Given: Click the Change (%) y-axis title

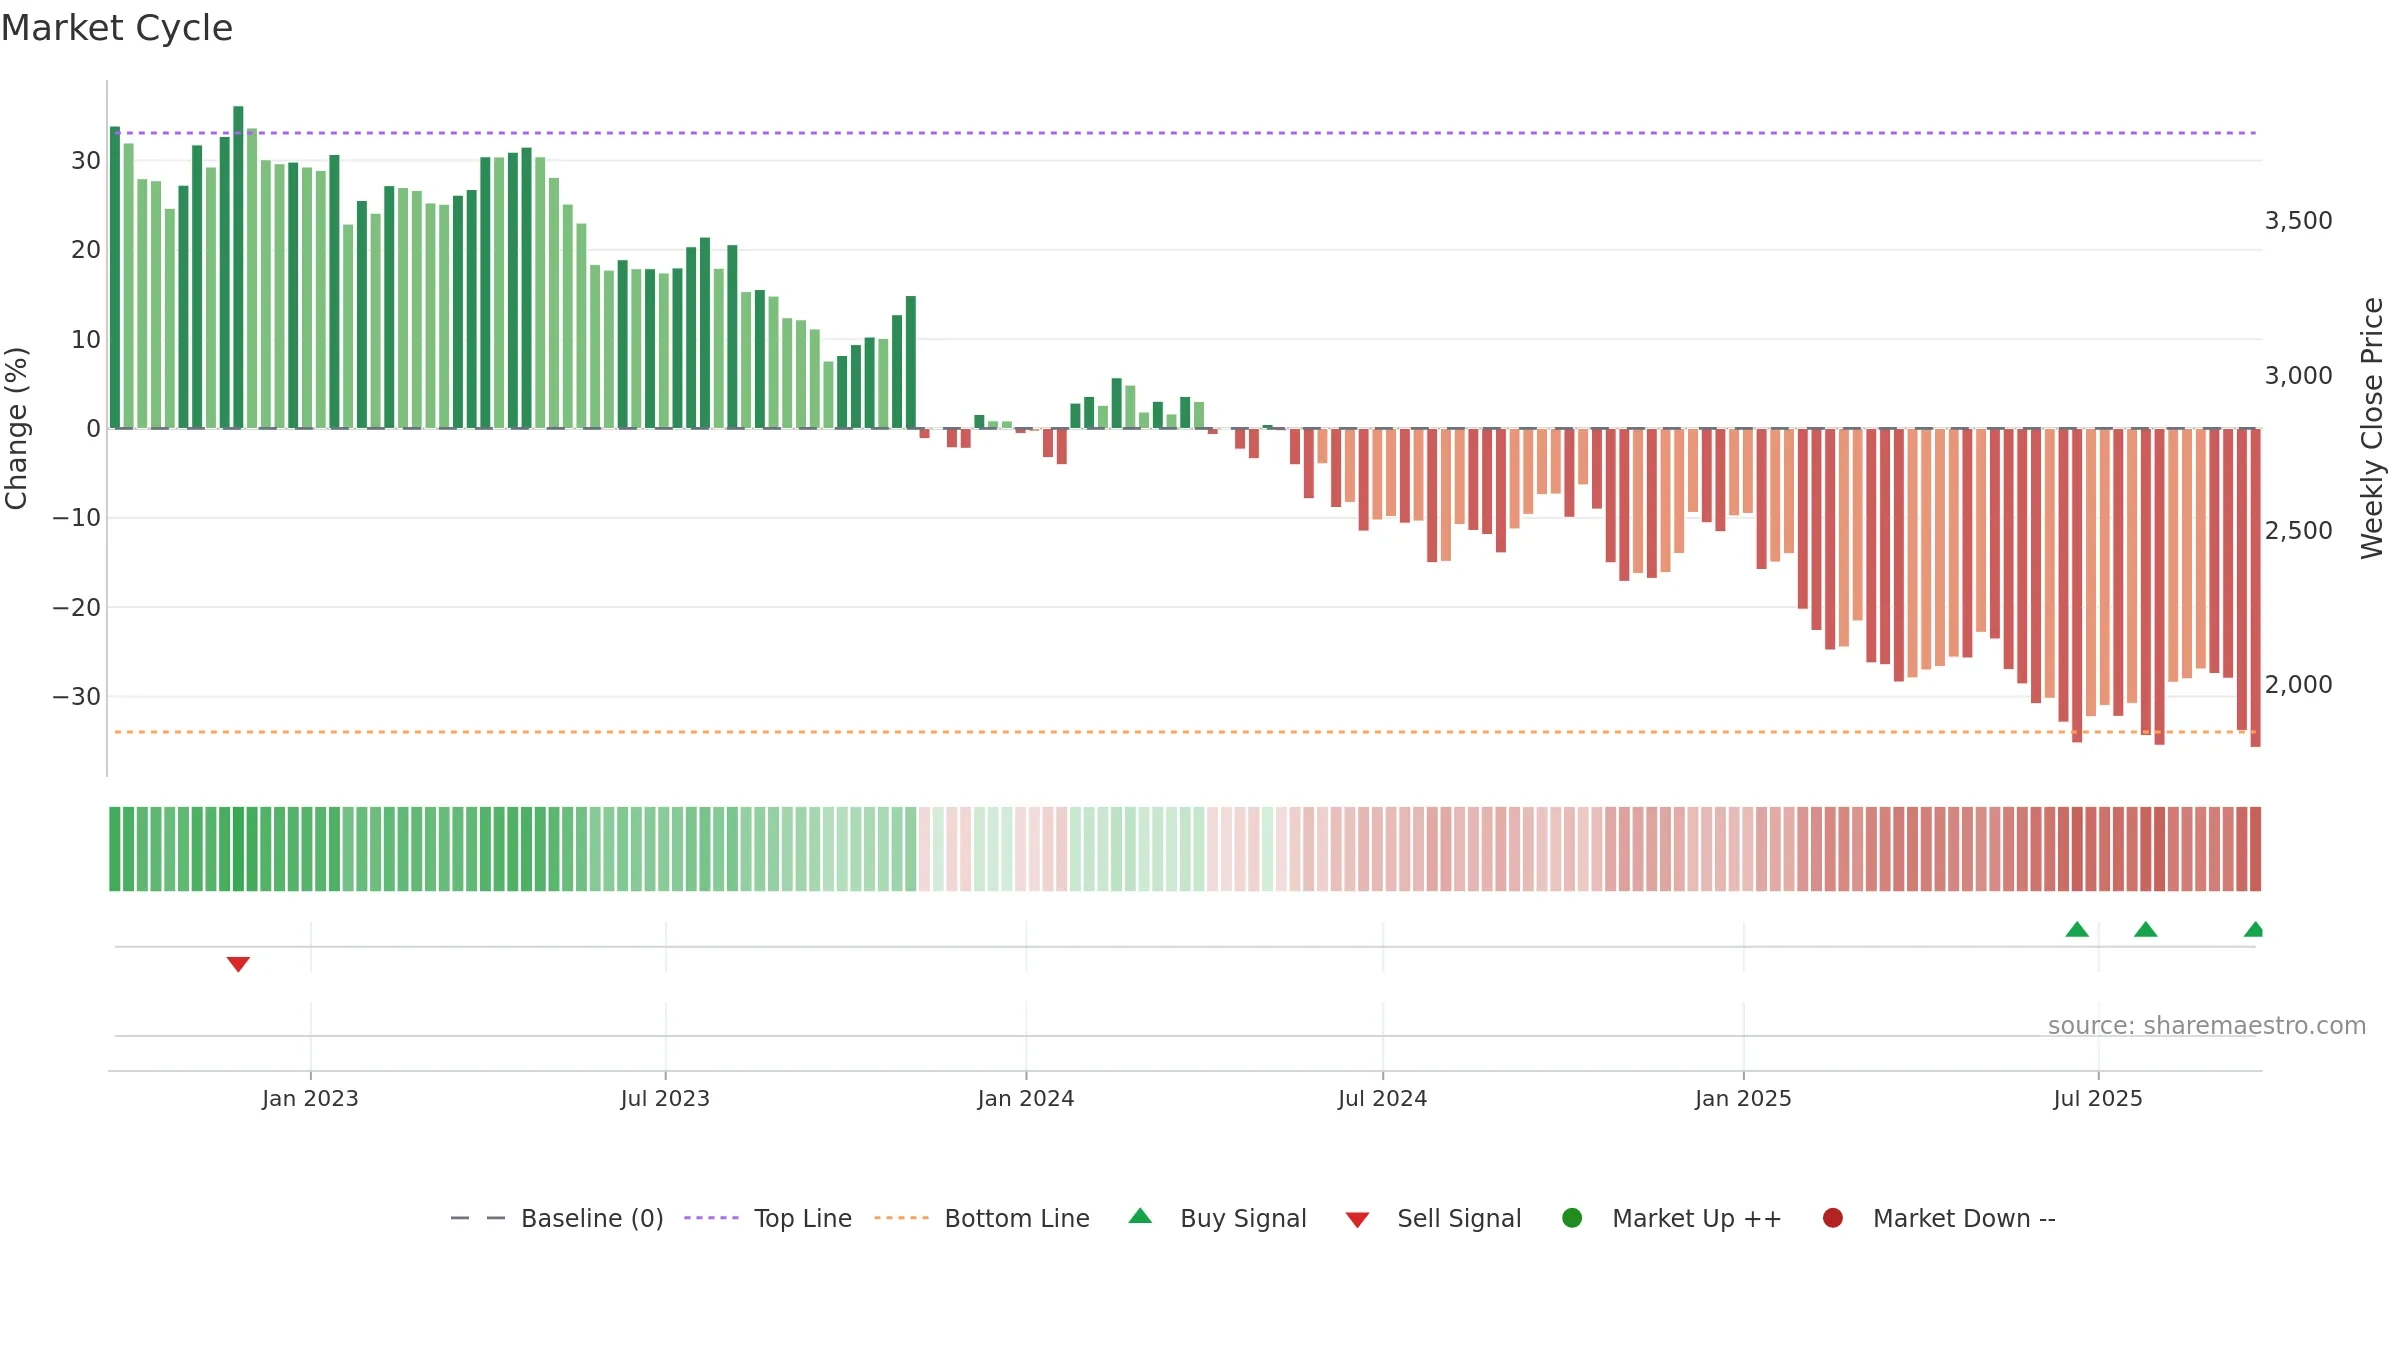Looking at the screenshot, I should point(17,428).
